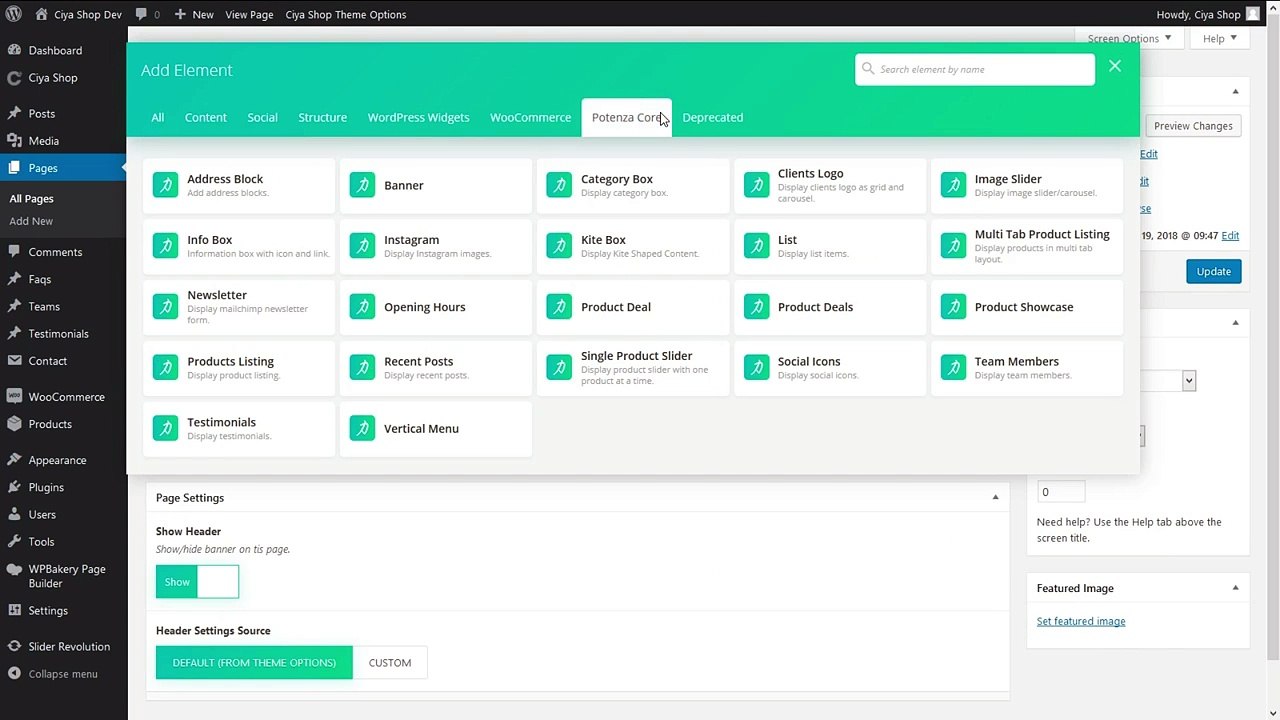The width and height of the screenshot is (1280, 720).
Task: Open the Help dropdown tab
Action: (1219, 38)
